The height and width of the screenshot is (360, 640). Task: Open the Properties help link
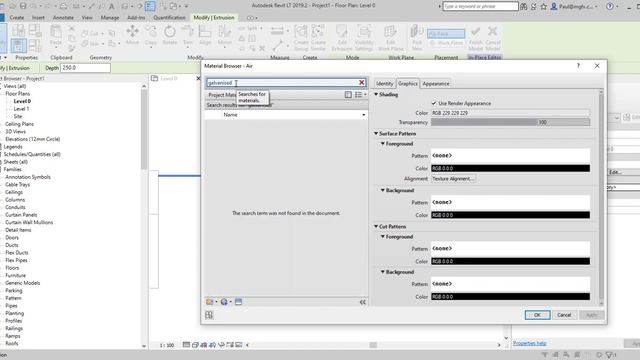tap(529, 343)
